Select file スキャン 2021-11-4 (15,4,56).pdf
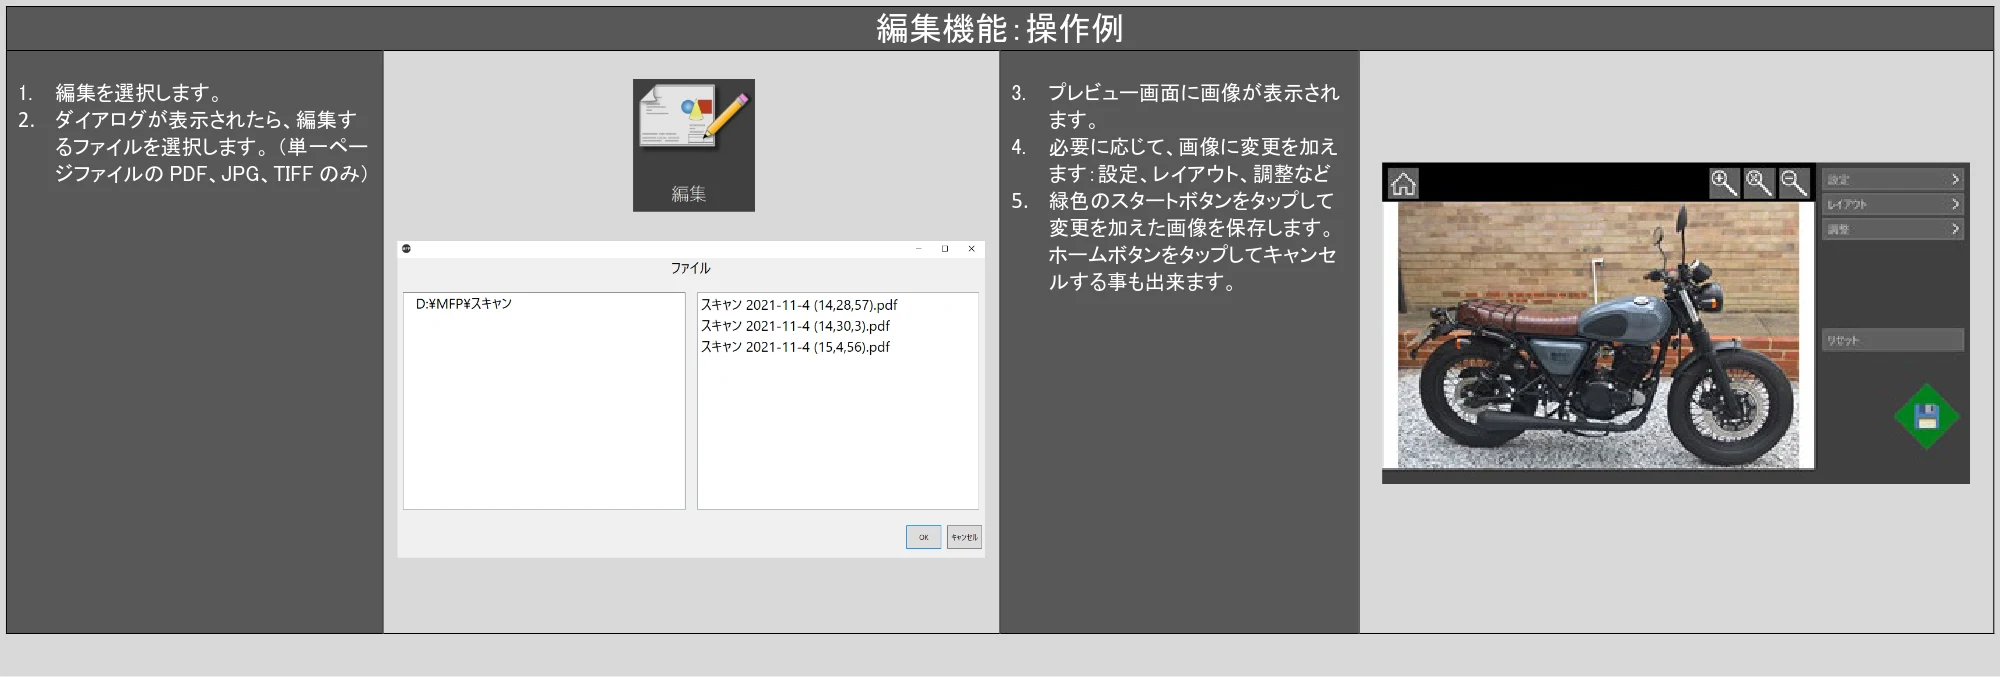The width and height of the screenshot is (2000, 677). coord(795,347)
